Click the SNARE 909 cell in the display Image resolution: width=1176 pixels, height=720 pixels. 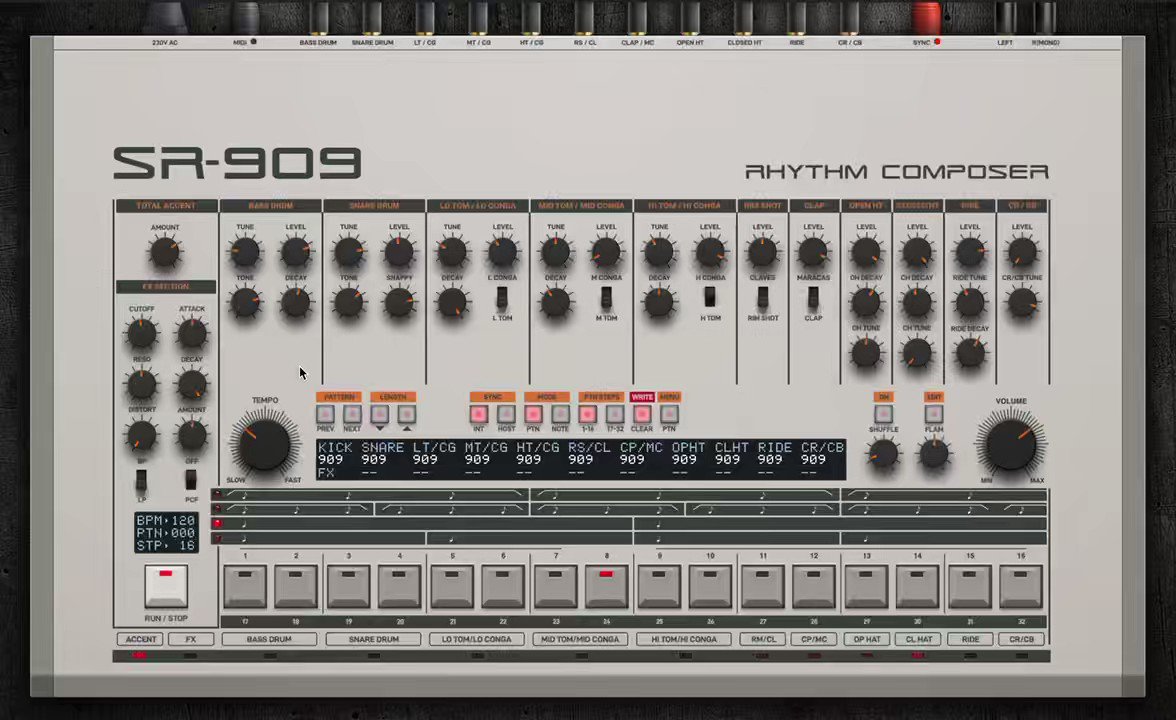(x=374, y=460)
